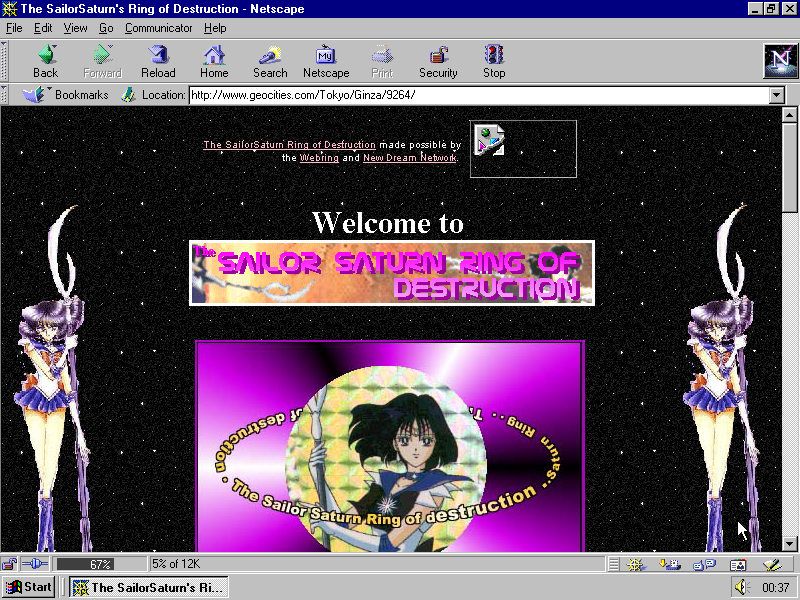Viewport: 800px width, 600px height.
Task: Click the Print toolbar button
Action: point(382,61)
